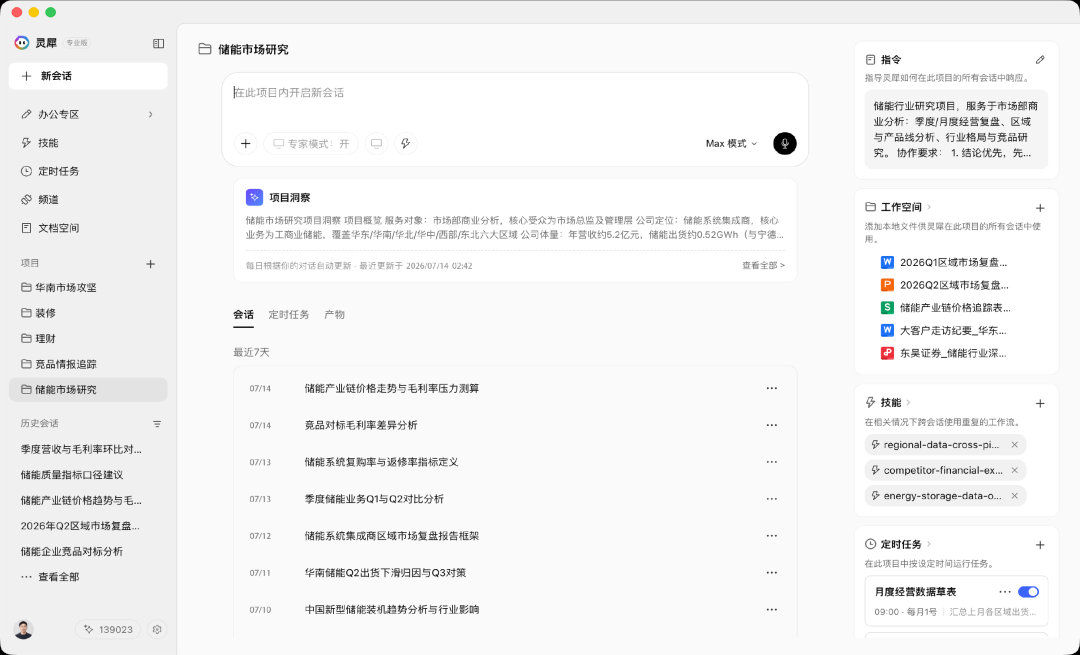Open 技能 from the sidebar
Screen dimensions: 1080x655
pyautogui.click(x=88, y=143)
